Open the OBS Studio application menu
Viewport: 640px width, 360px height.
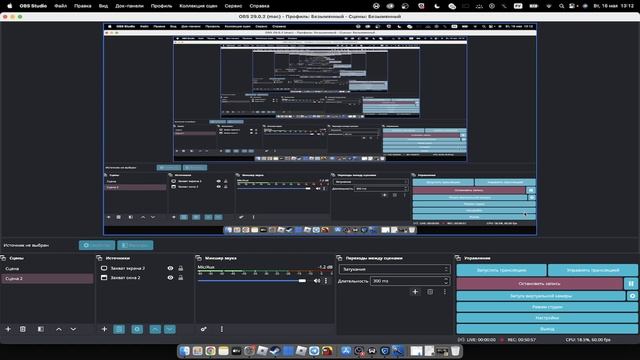[x=33, y=6]
